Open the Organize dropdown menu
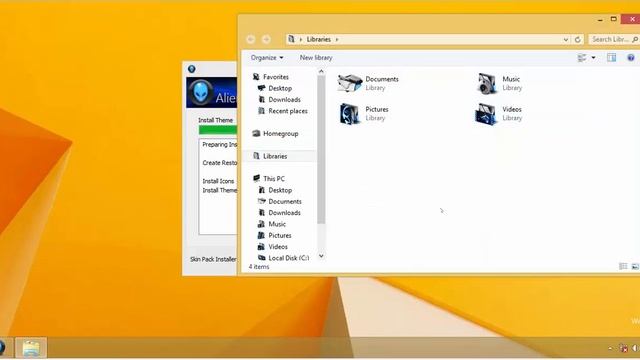The width and height of the screenshot is (640, 360). pos(267,58)
